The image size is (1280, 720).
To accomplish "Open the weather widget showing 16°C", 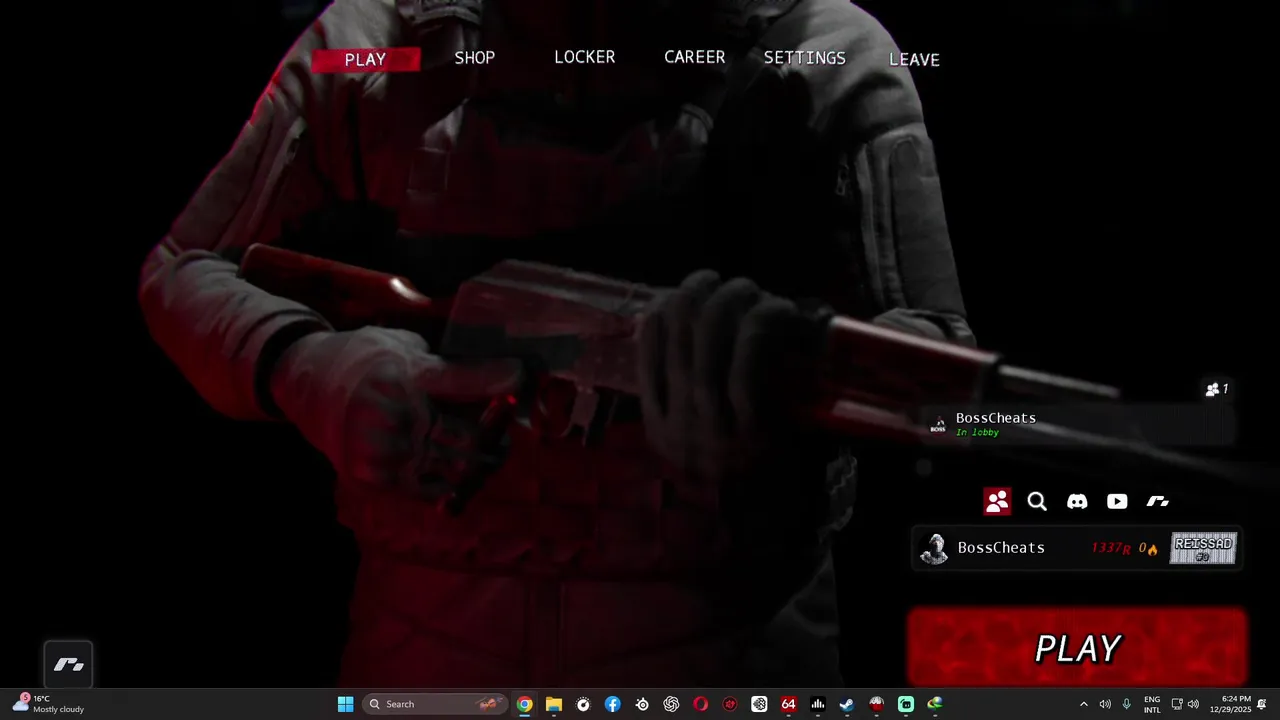I will (49, 704).
